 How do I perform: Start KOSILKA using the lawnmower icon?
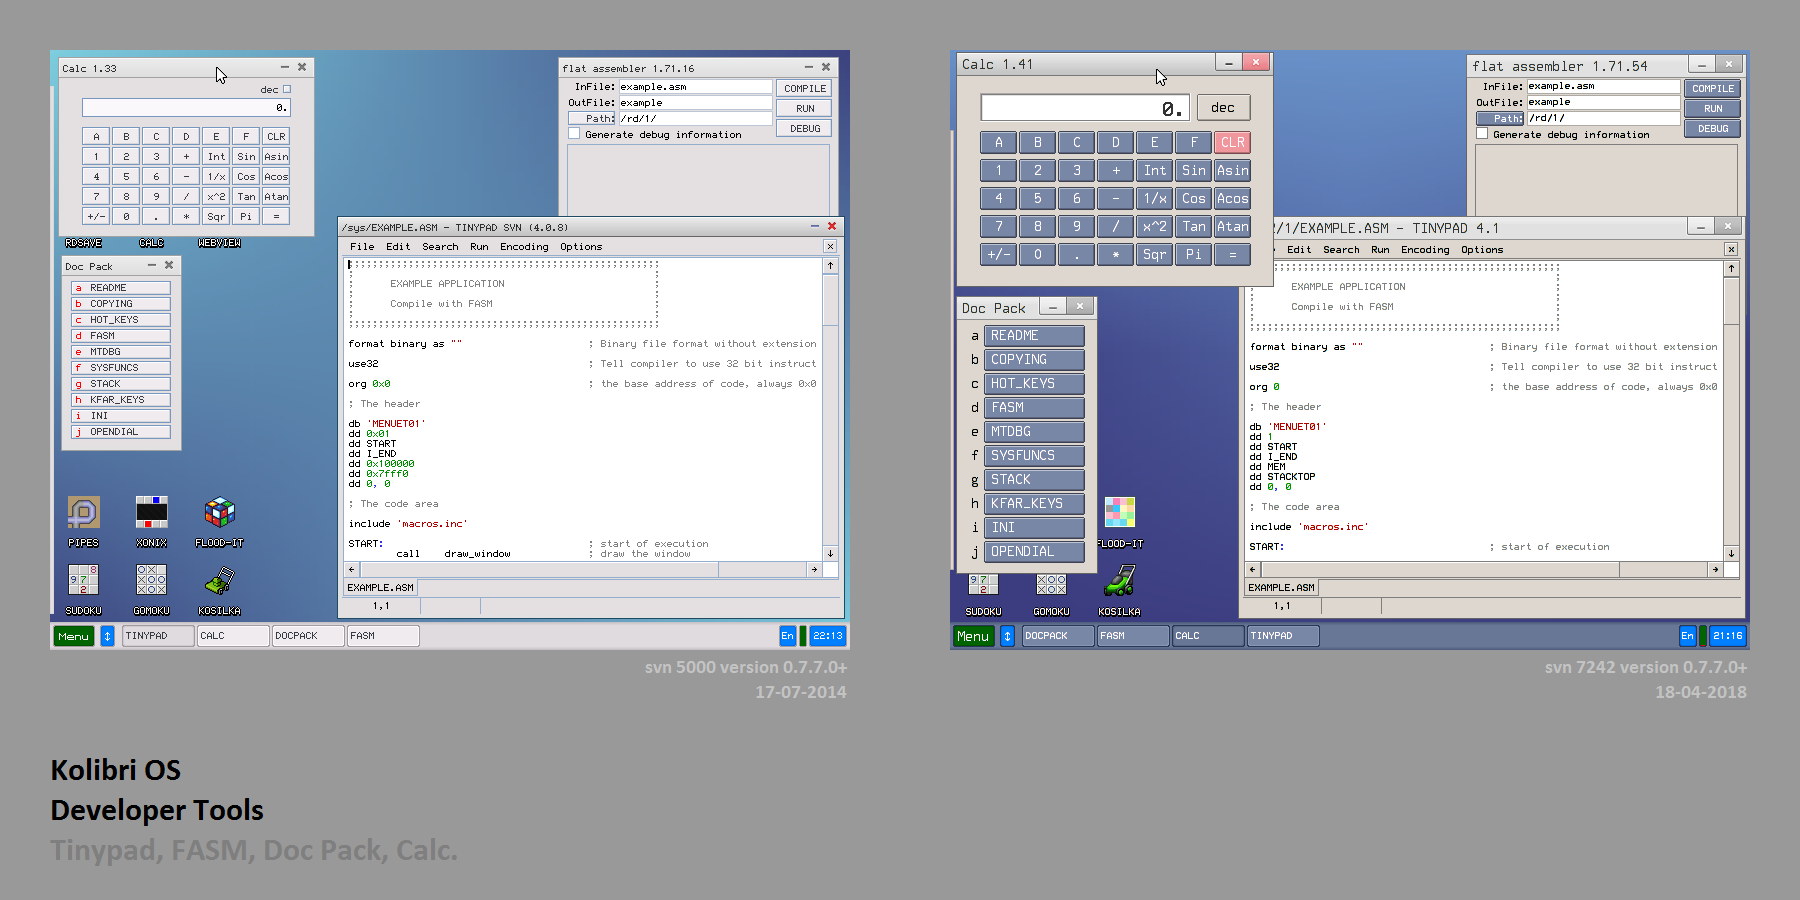pos(218,582)
